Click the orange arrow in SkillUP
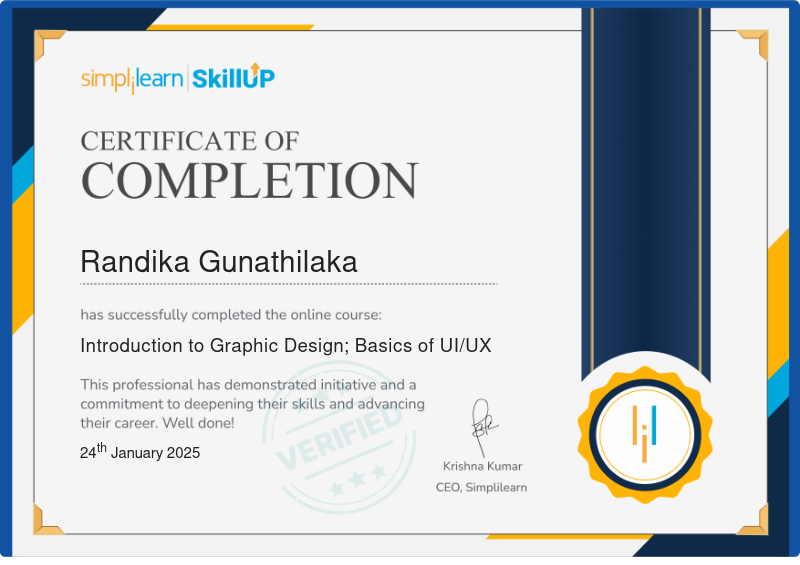 point(256,67)
